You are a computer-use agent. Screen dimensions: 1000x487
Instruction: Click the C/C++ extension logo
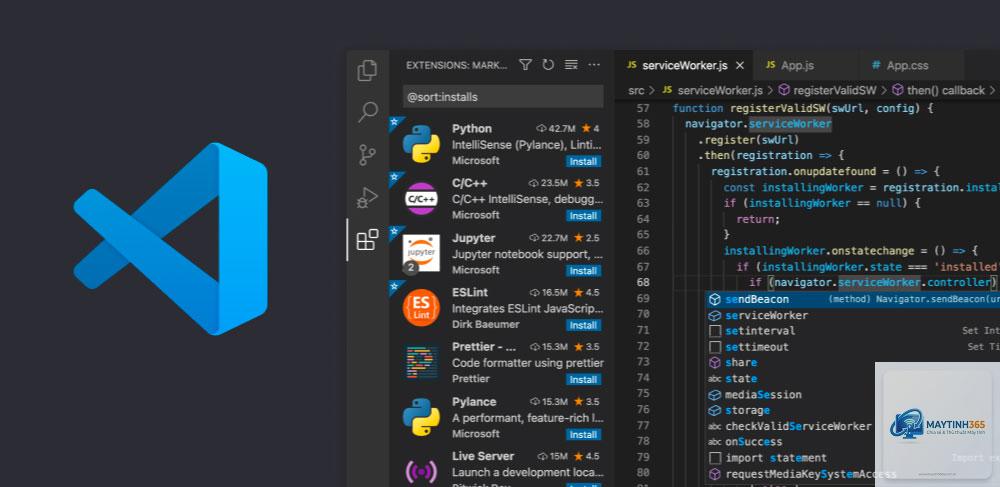point(421,198)
